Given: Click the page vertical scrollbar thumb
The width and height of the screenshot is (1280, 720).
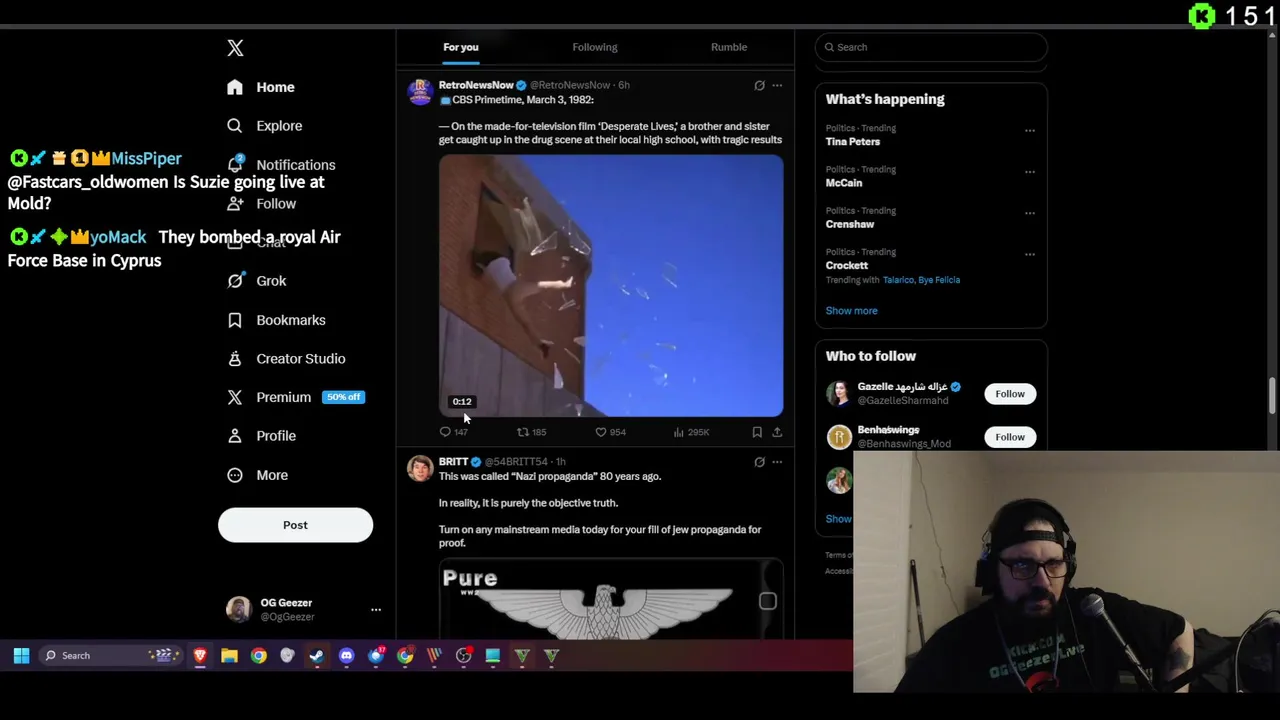Looking at the screenshot, I should pos(1273,396).
